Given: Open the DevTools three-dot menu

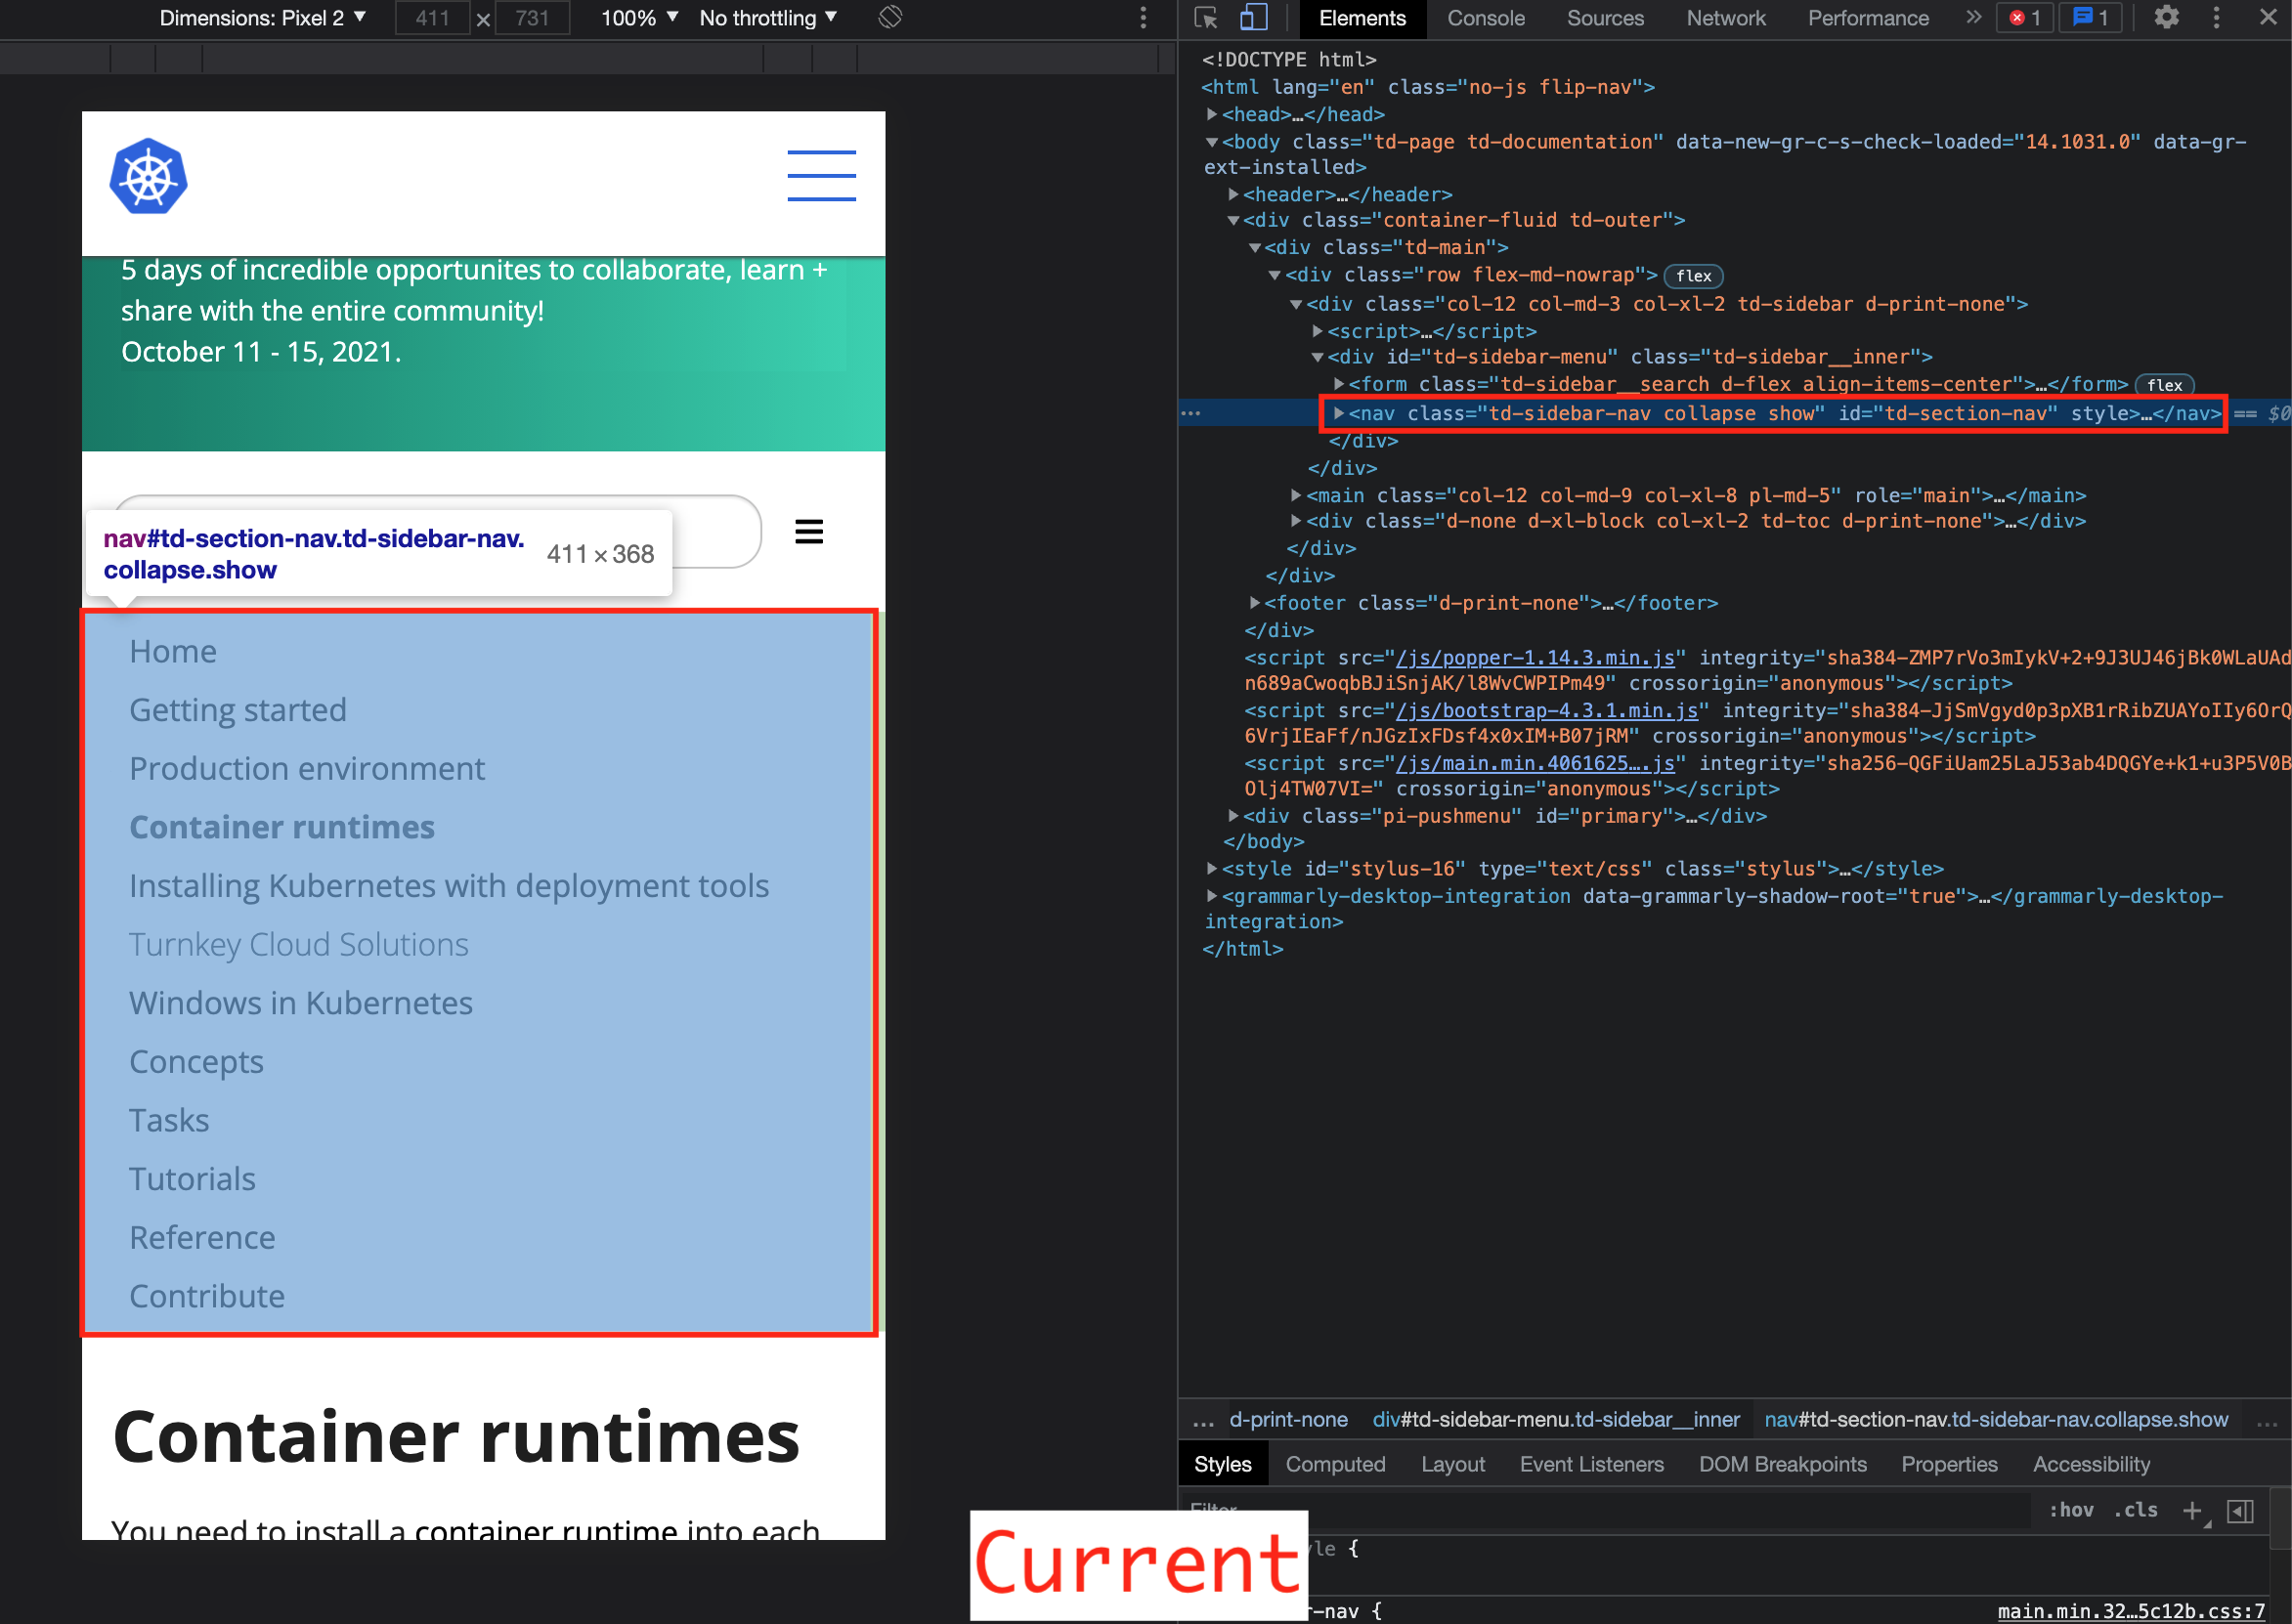Looking at the screenshot, I should tap(2216, 18).
